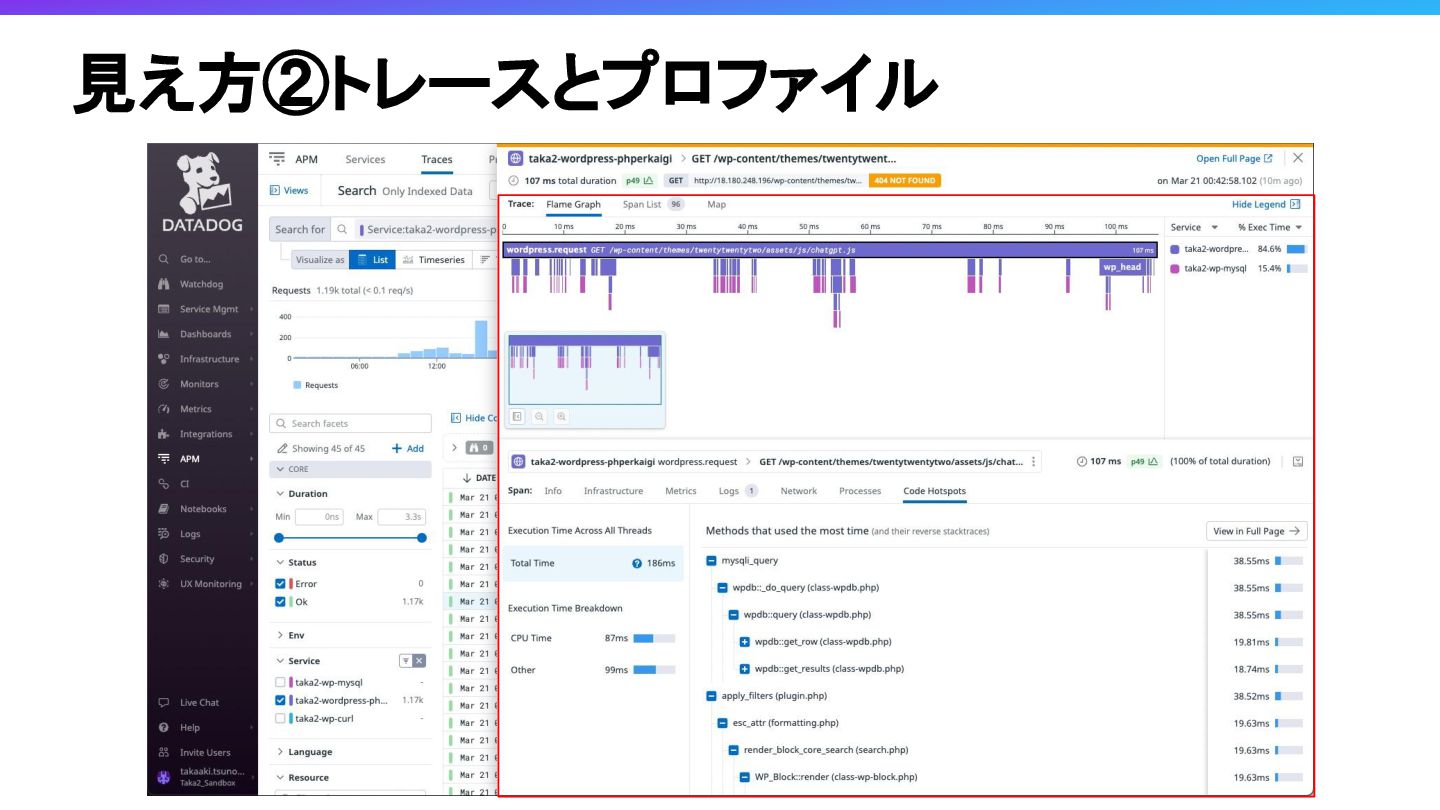The image size is (1440, 810).
Task: Click the Search facets input field
Action: (351, 424)
